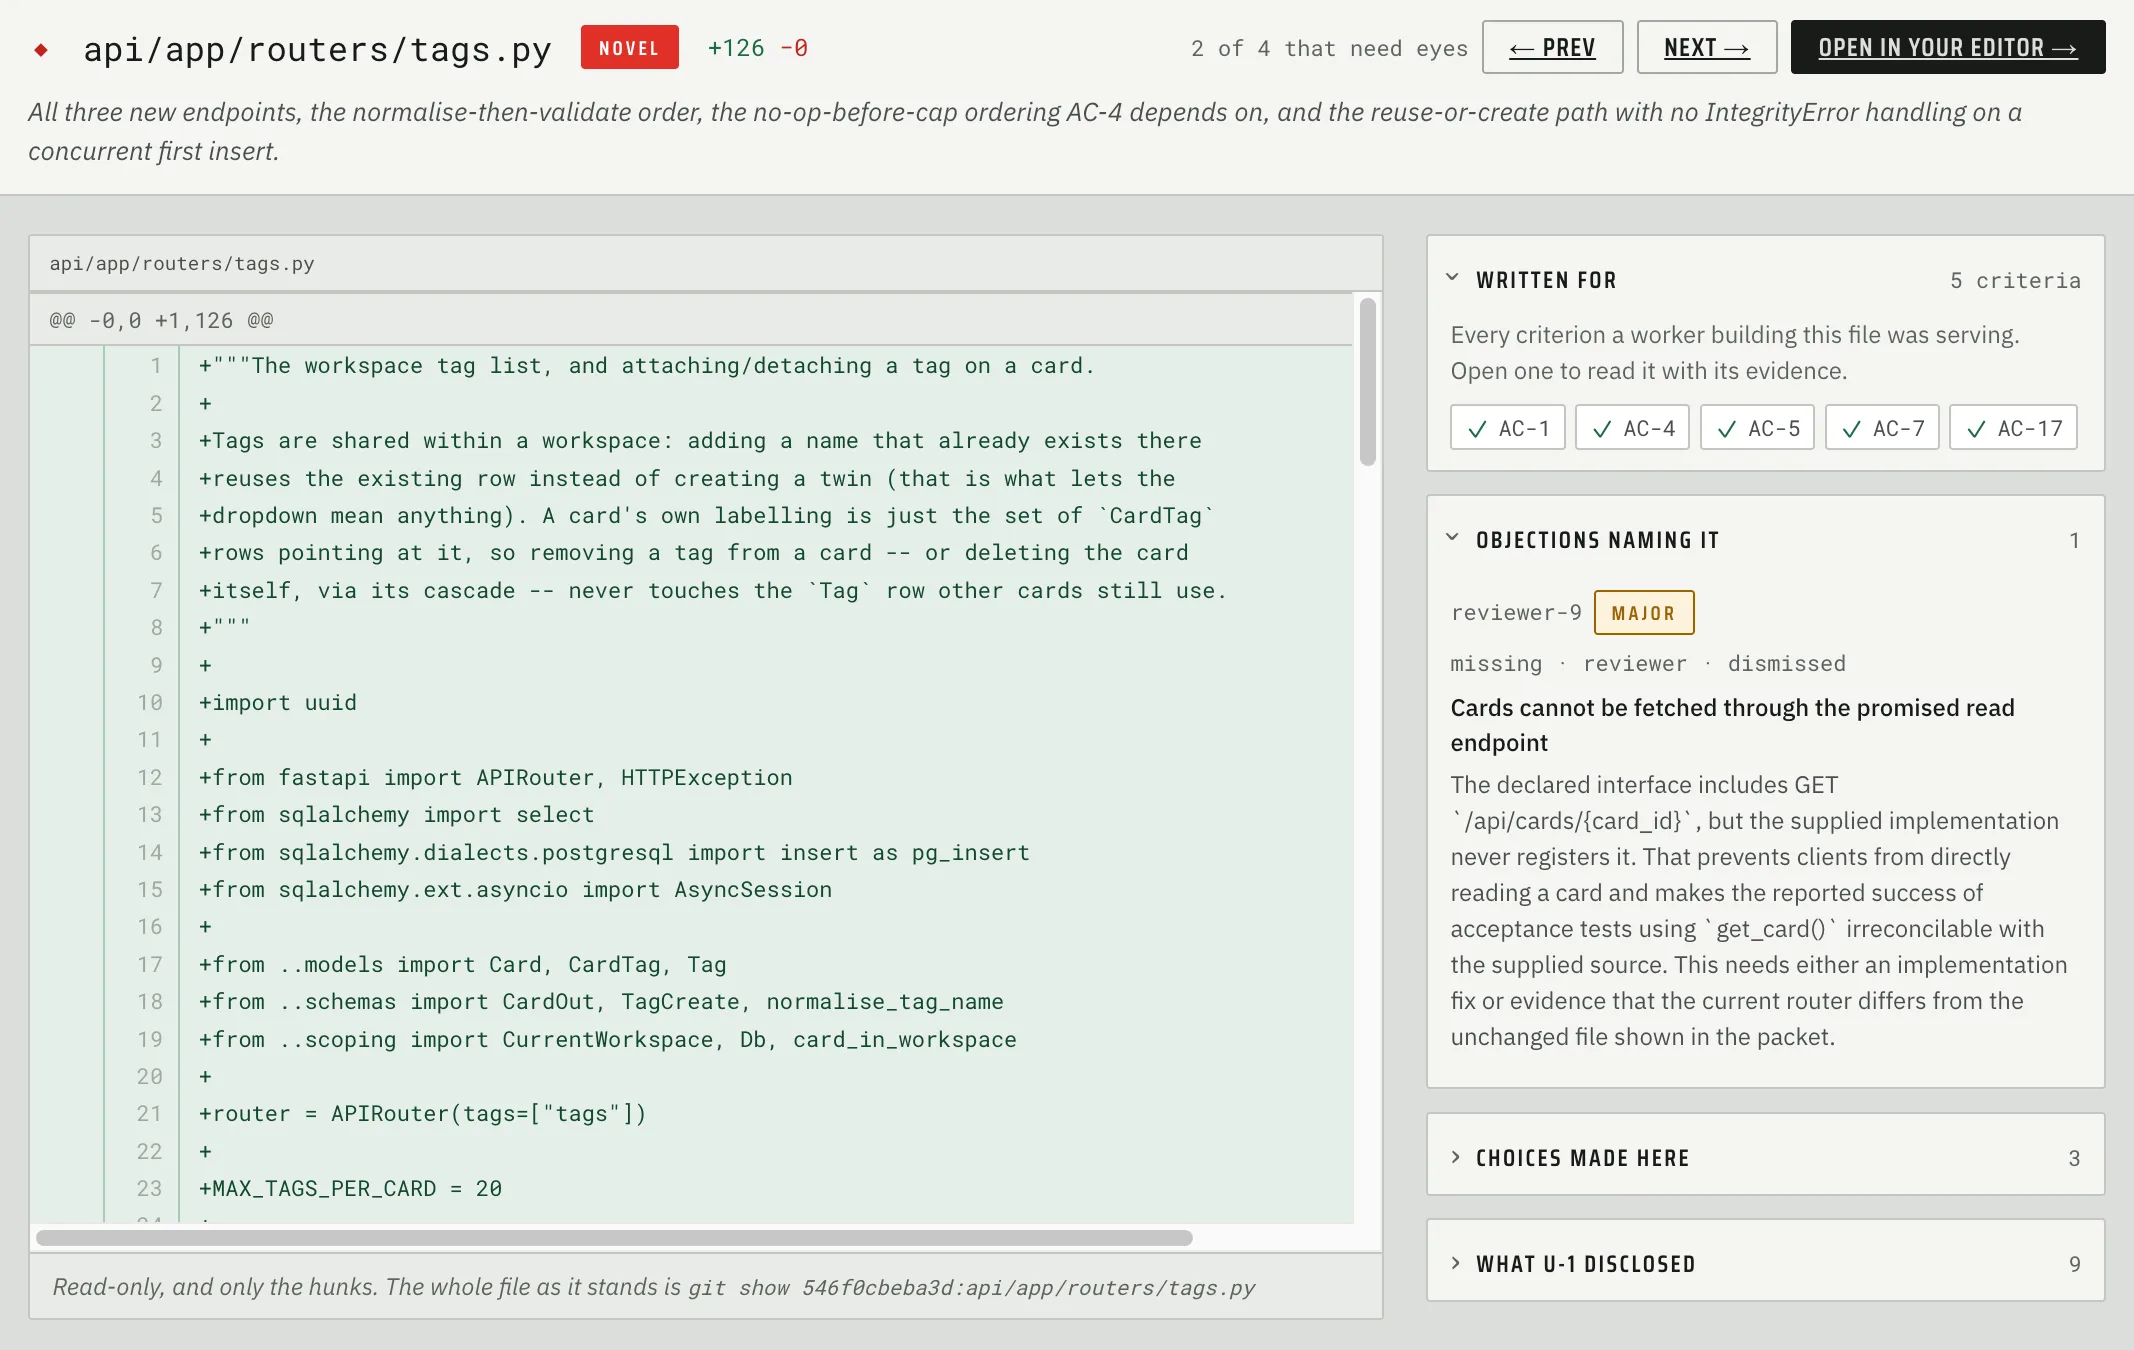Select the reviewer-9 label
Image resolution: width=2134 pixels, height=1350 pixels.
coord(1516,613)
